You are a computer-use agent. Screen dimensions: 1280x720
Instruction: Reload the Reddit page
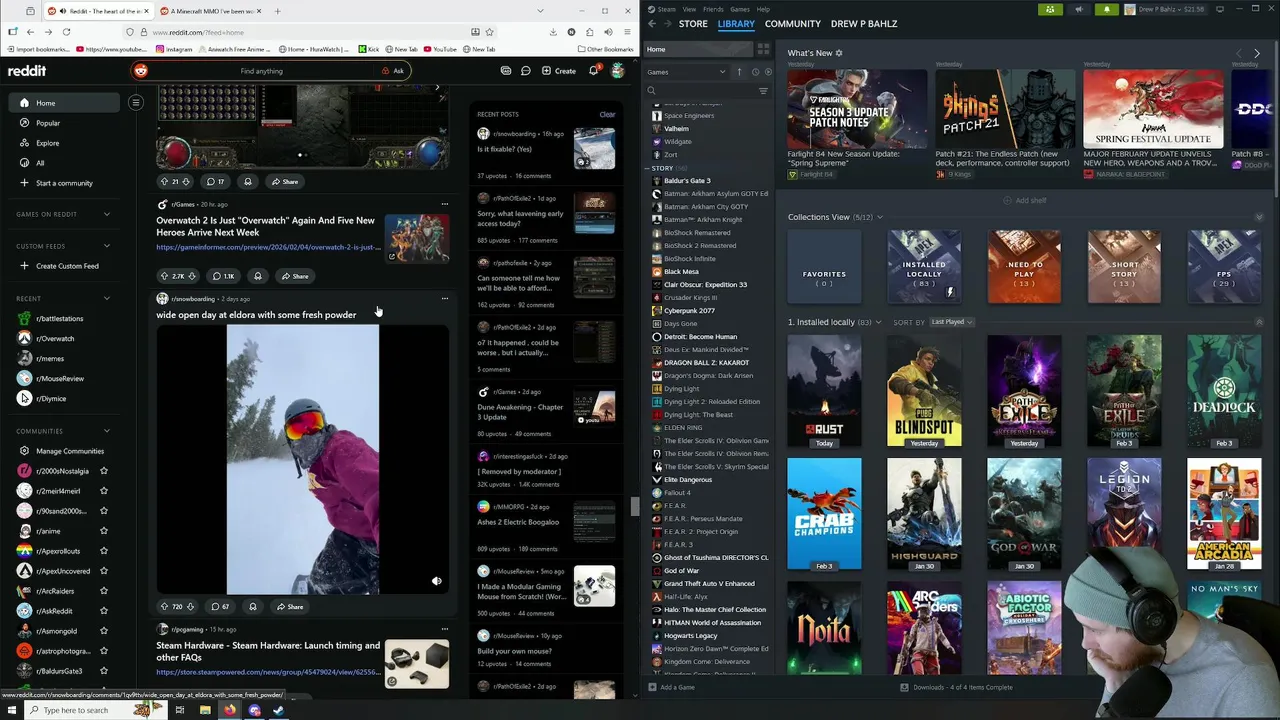point(66,32)
